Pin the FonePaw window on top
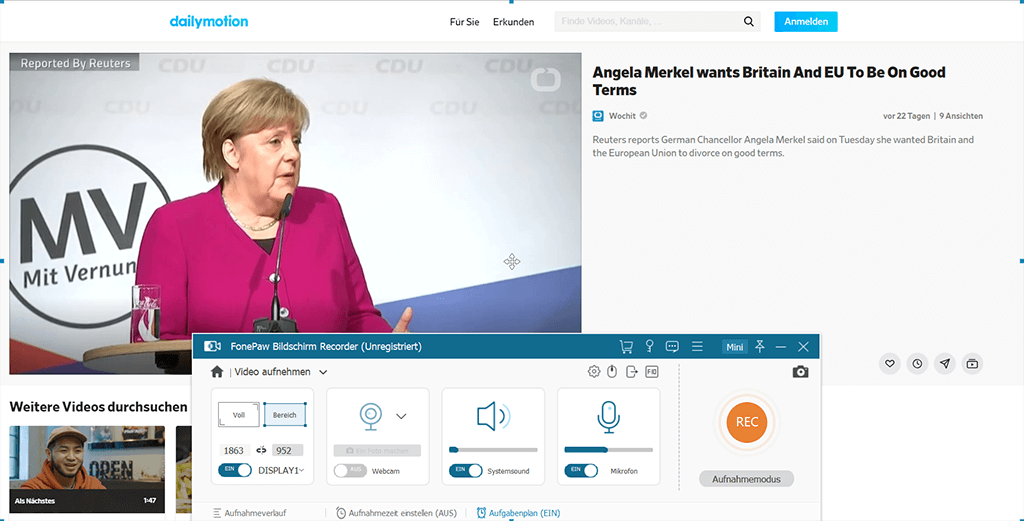The width and height of the screenshot is (1024, 521). pos(760,347)
